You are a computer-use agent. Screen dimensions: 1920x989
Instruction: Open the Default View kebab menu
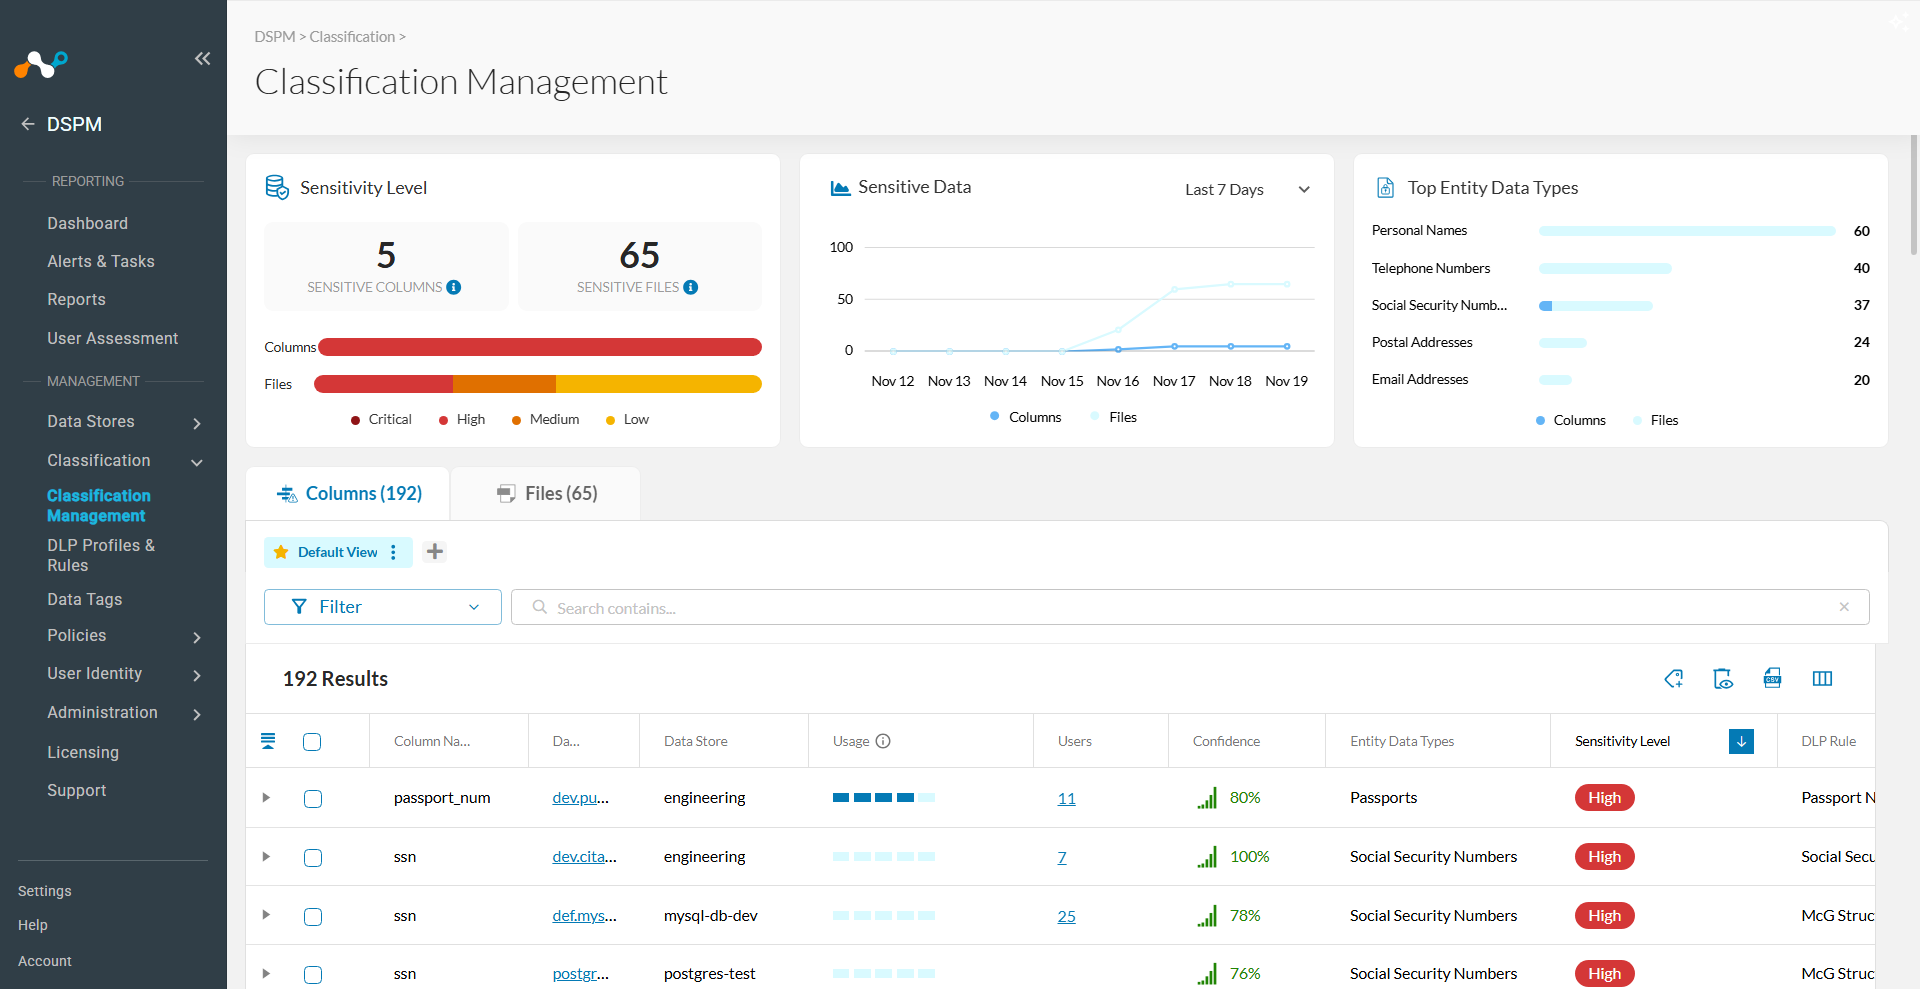pos(394,552)
